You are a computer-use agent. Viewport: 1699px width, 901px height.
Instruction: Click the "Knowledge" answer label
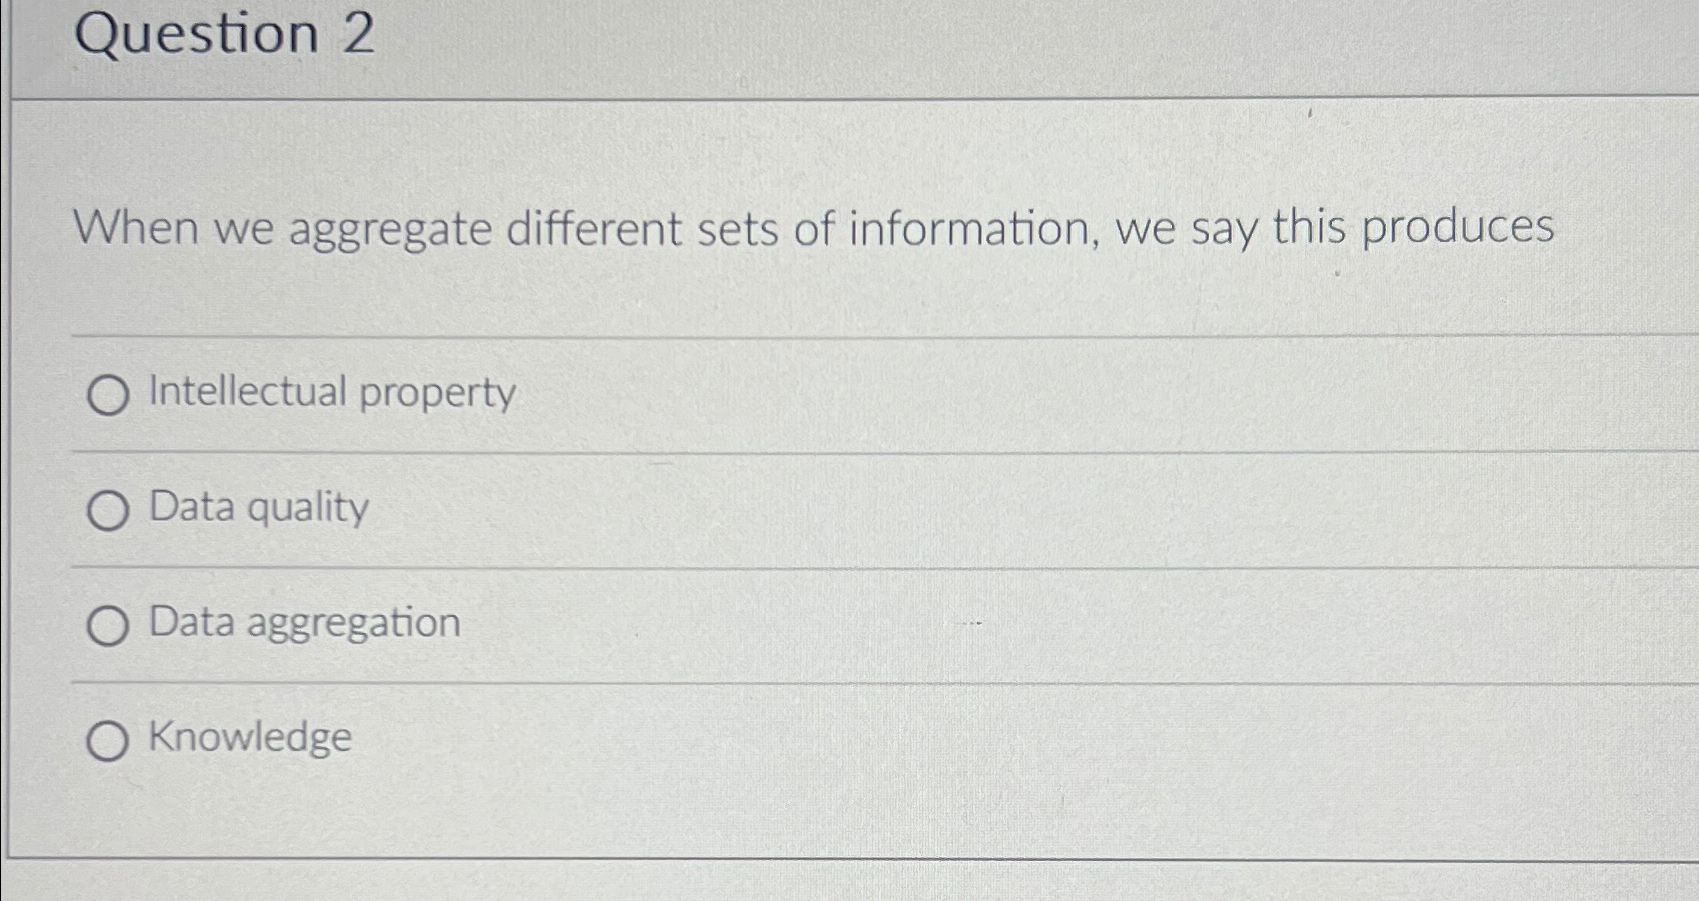tap(250, 737)
